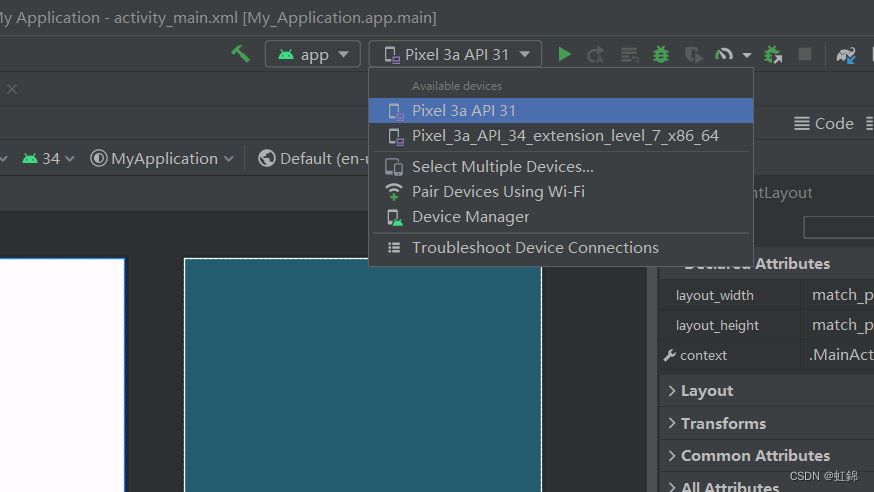Expand the Transforms attributes section
This screenshot has width=874, height=492.
[x=722, y=423]
